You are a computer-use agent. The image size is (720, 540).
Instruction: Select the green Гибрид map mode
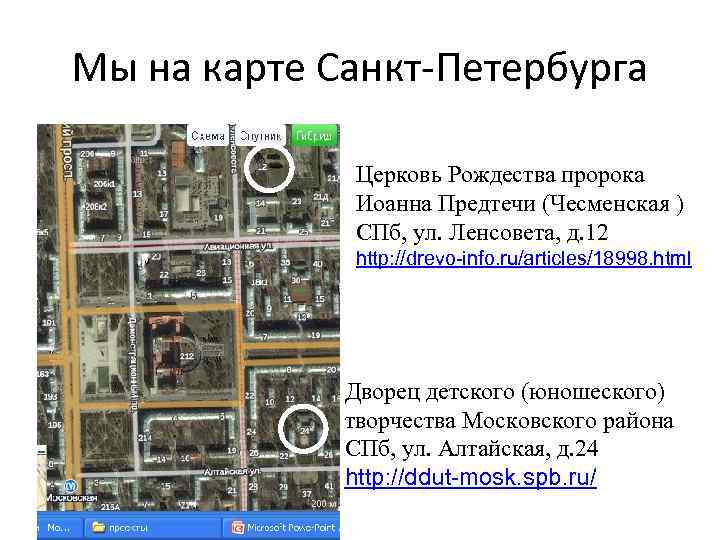[x=314, y=136]
